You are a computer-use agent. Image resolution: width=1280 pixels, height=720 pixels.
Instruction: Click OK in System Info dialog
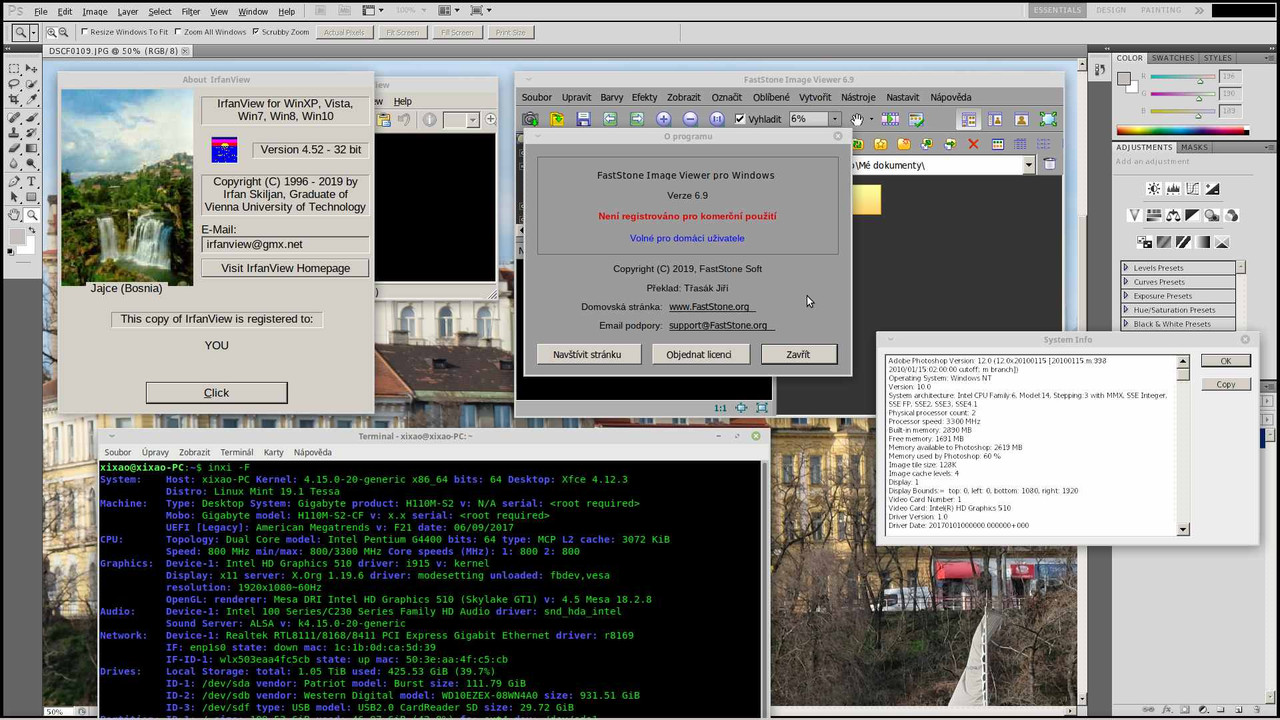tap(1226, 361)
